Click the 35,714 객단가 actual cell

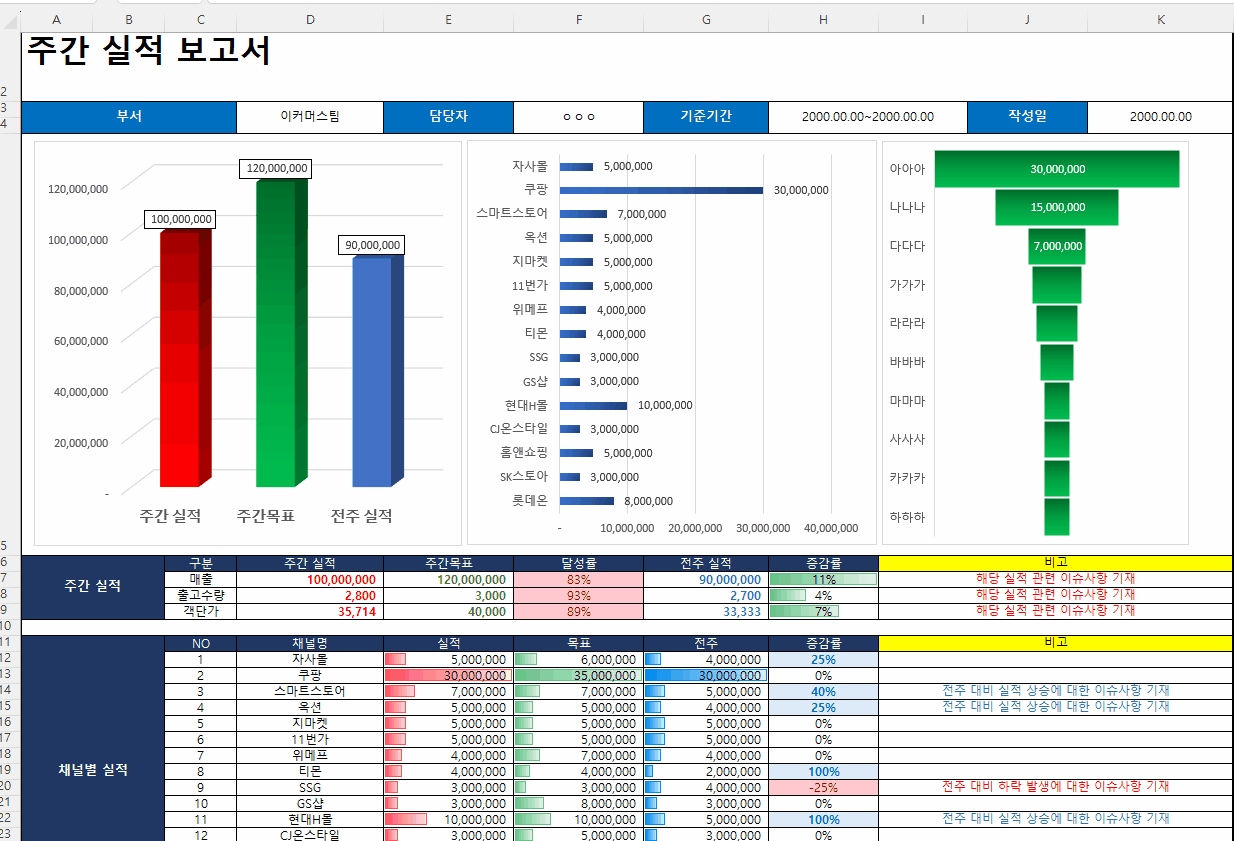tap(310, 611)
